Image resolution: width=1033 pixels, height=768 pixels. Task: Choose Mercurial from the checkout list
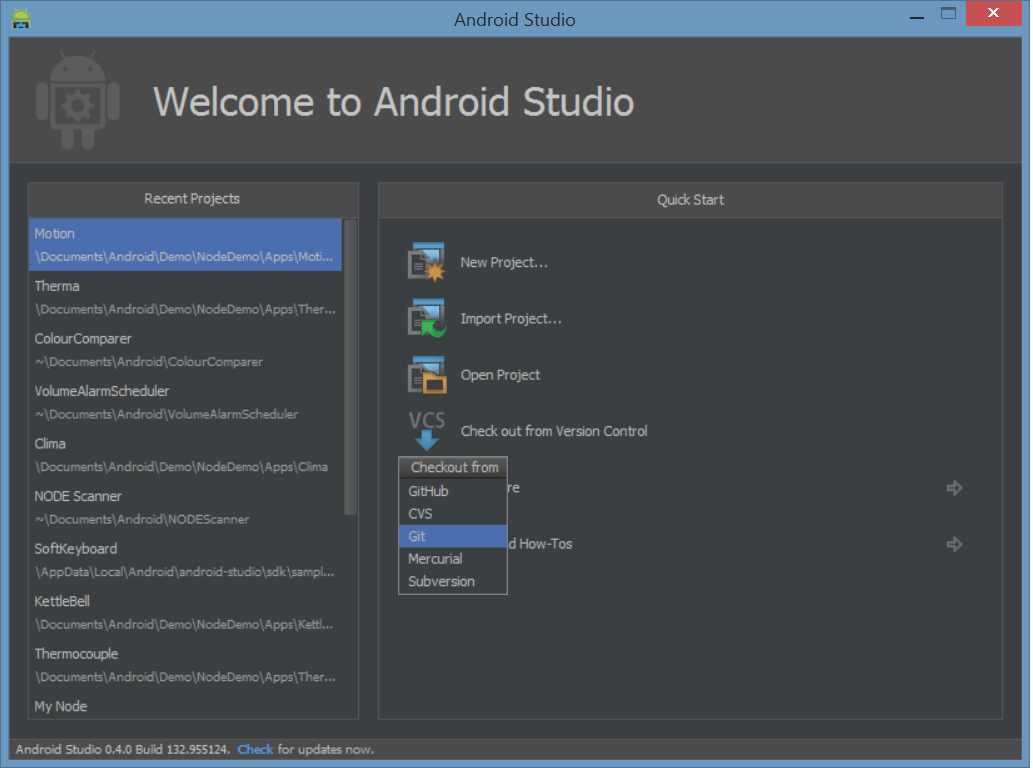pyautogui.click(x=452, y=558)
